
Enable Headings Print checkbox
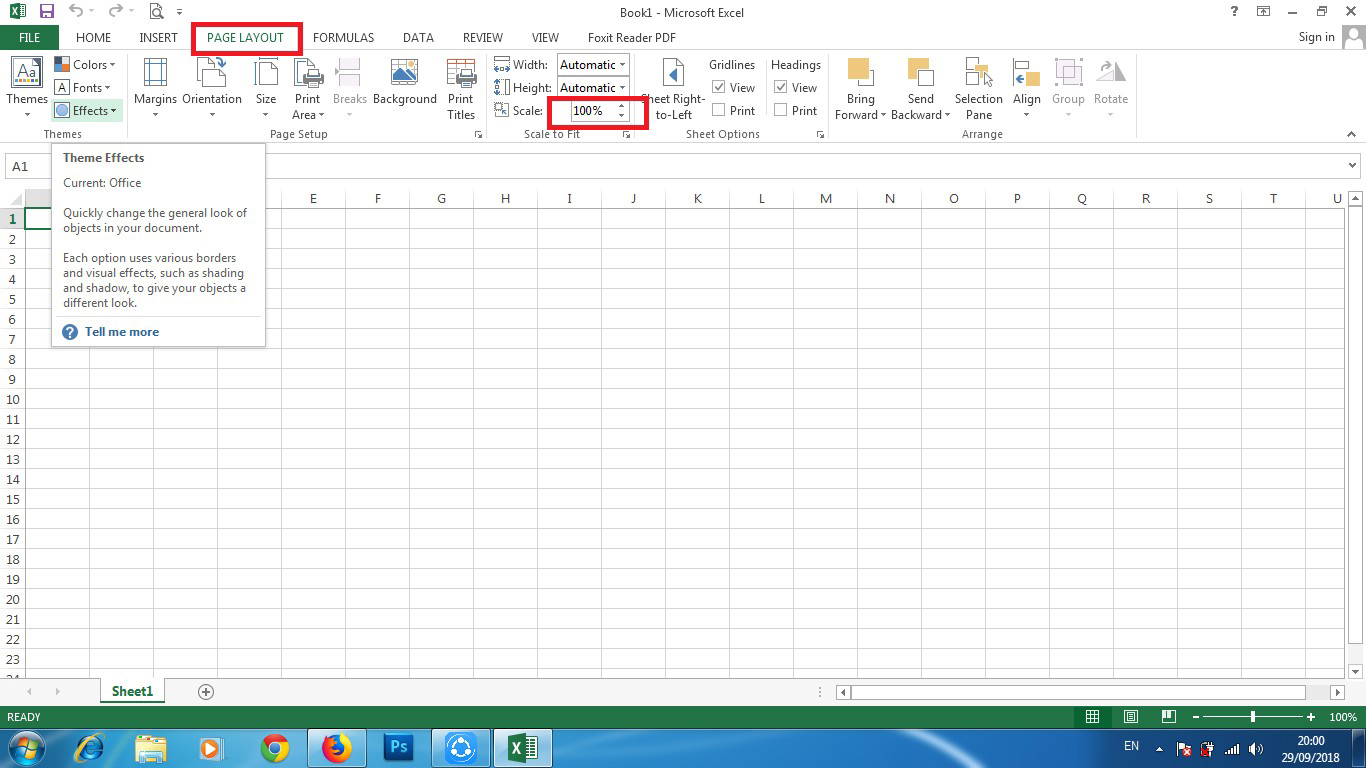click(x=781, y=111)
